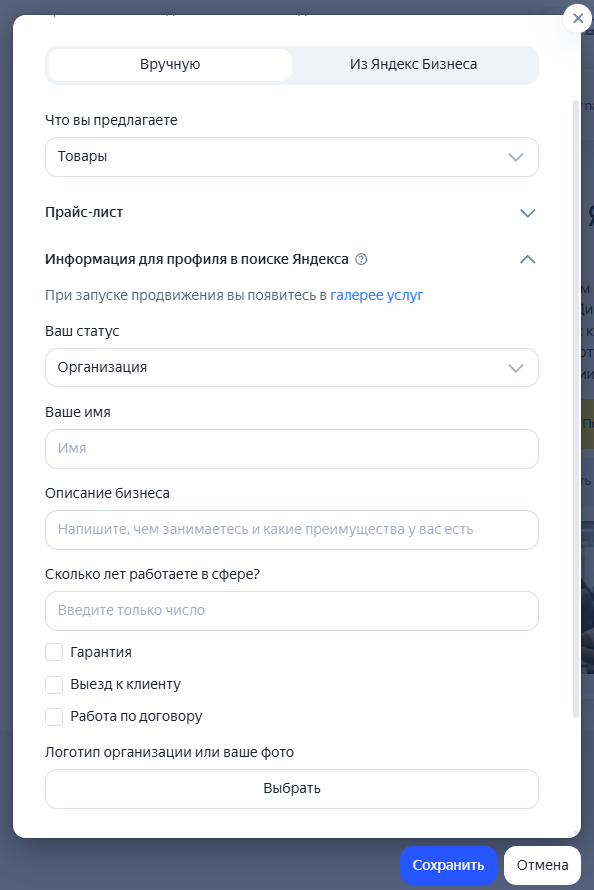Click the Сохранить button
Viewport: 594px width, 890px height.
click(x=448, y=865)
